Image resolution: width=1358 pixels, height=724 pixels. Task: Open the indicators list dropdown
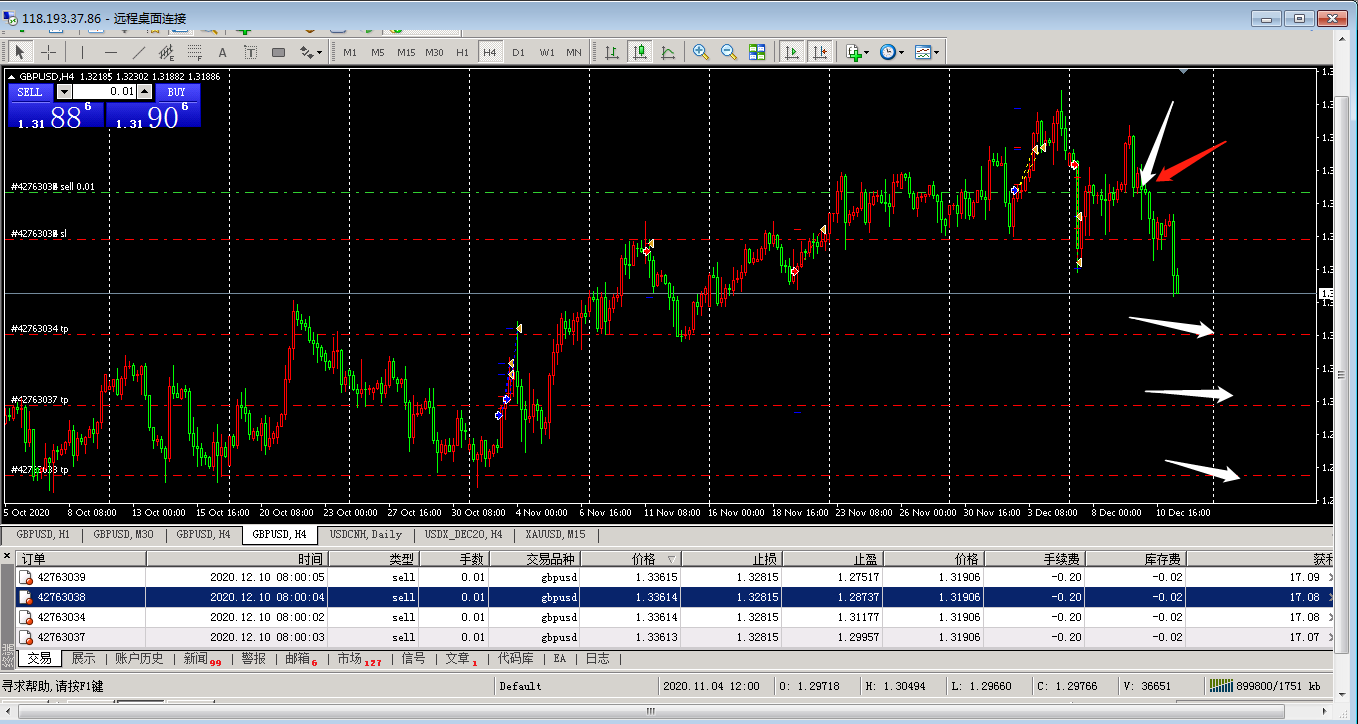[858, 52]
